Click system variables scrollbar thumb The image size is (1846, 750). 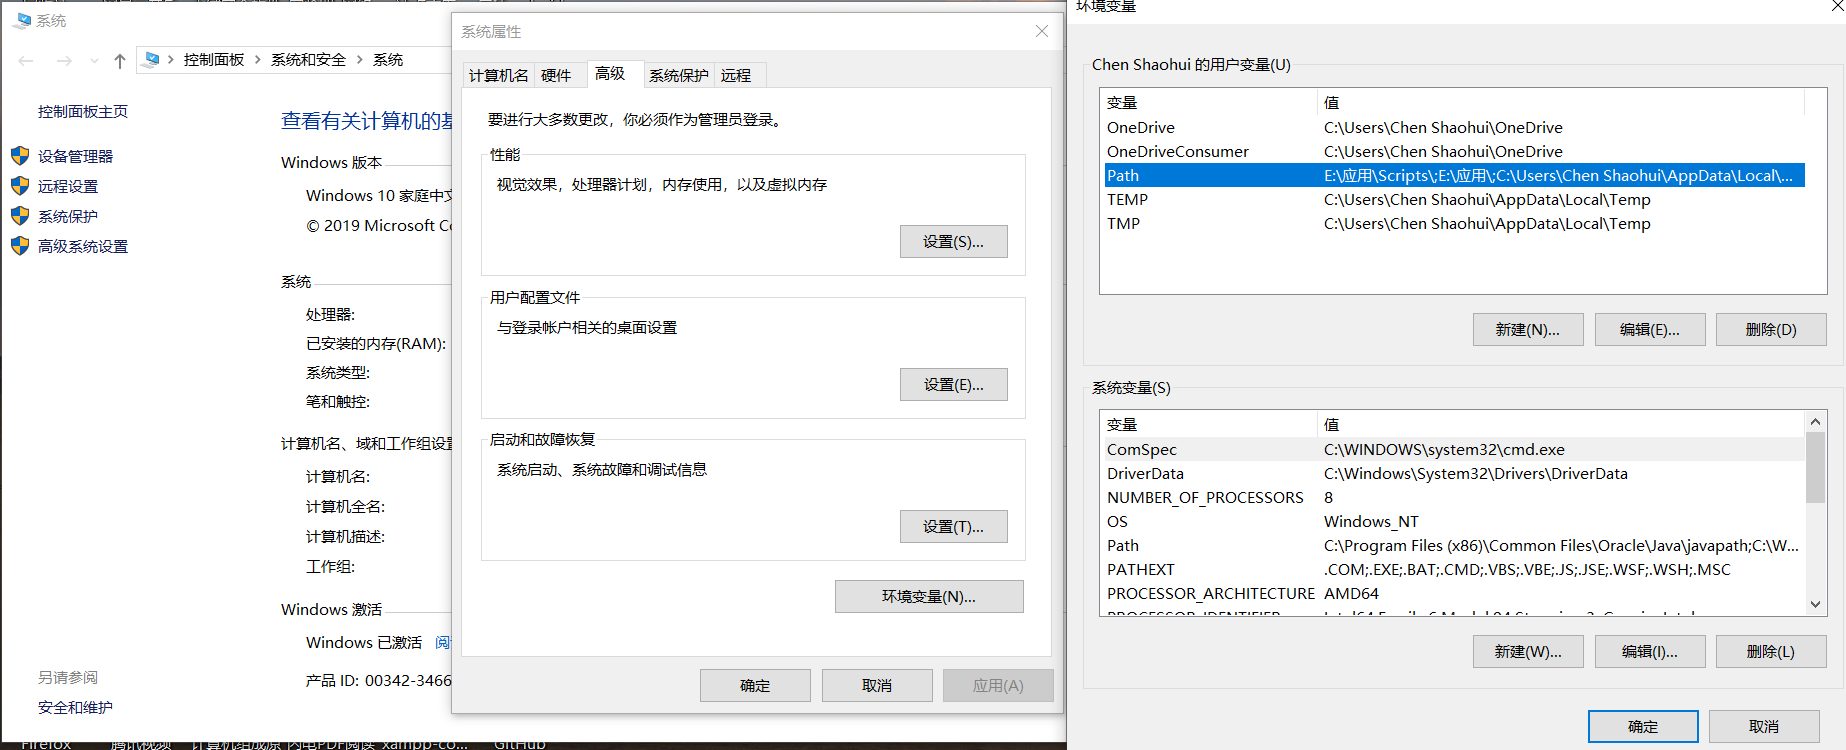(x=1816, y=467)
